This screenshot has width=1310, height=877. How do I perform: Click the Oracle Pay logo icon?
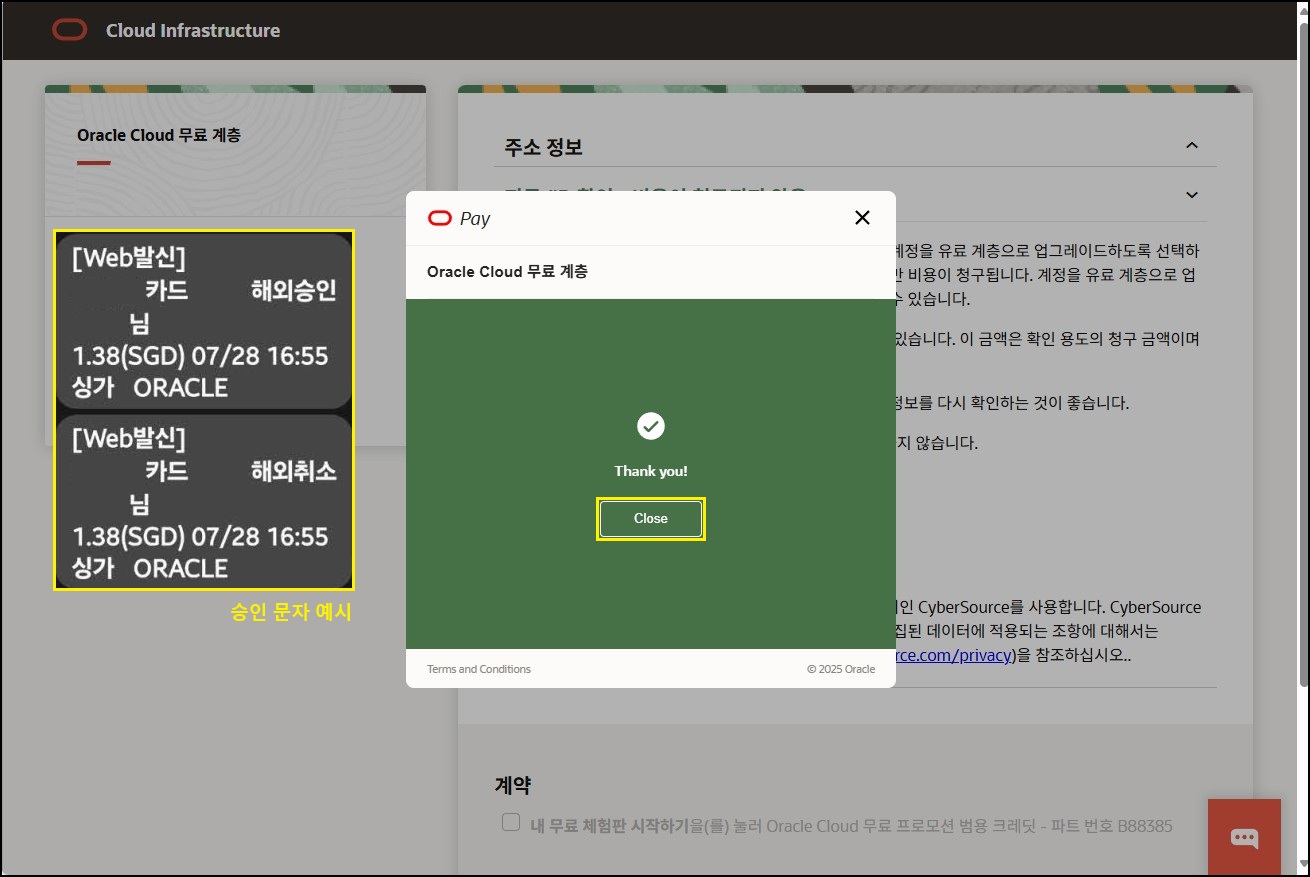pos(439,218)
